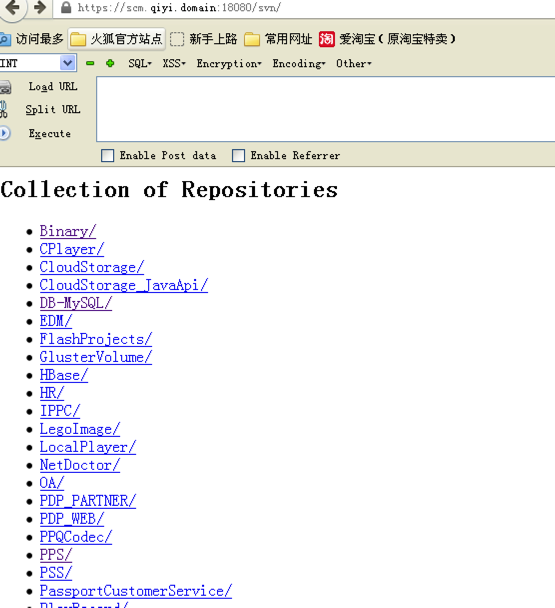
Task: Open the 新手上路 bookmark
Action: pos(203,39)
